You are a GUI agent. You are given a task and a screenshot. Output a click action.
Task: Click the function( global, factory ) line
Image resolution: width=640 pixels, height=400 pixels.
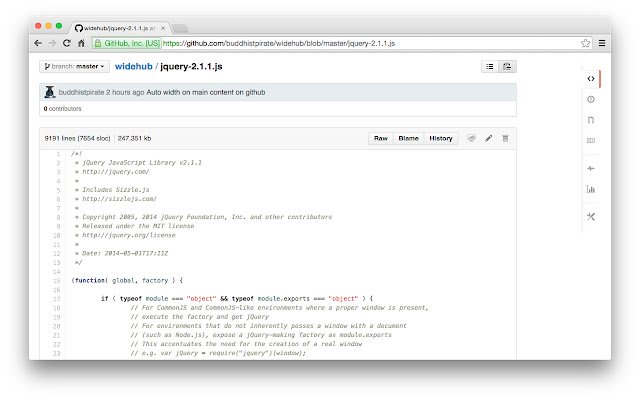(127, 281)
